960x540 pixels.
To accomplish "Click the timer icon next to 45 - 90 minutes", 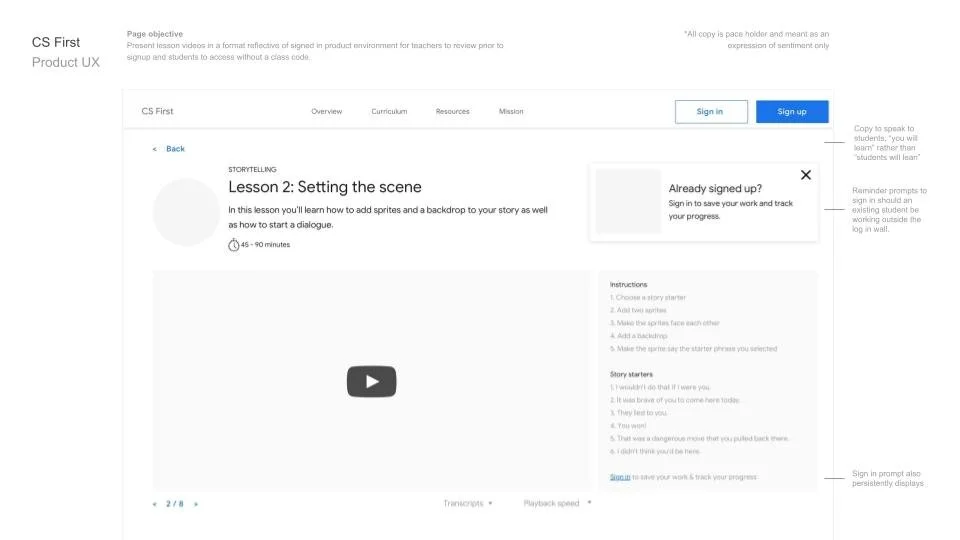I will click(233, 245).
